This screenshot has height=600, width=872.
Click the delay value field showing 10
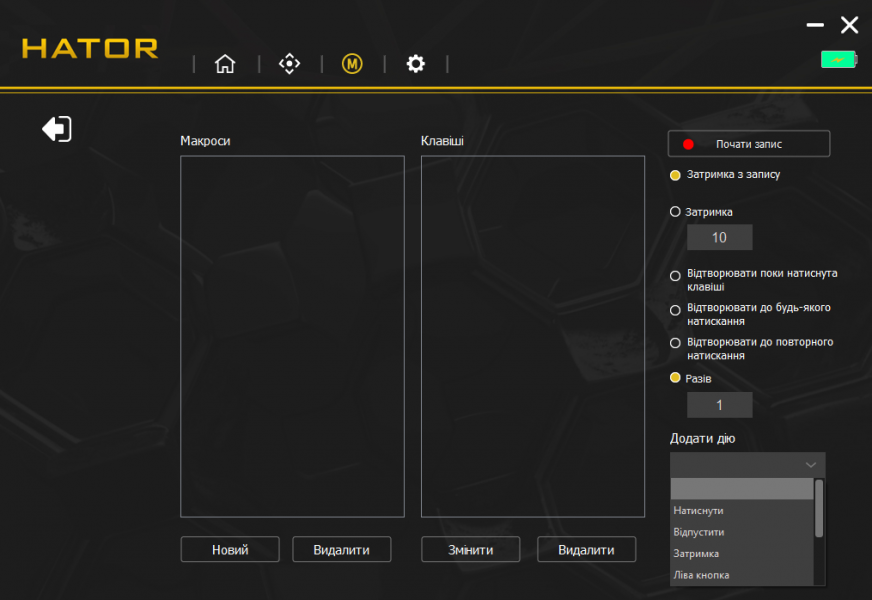(x=719, y=238)
